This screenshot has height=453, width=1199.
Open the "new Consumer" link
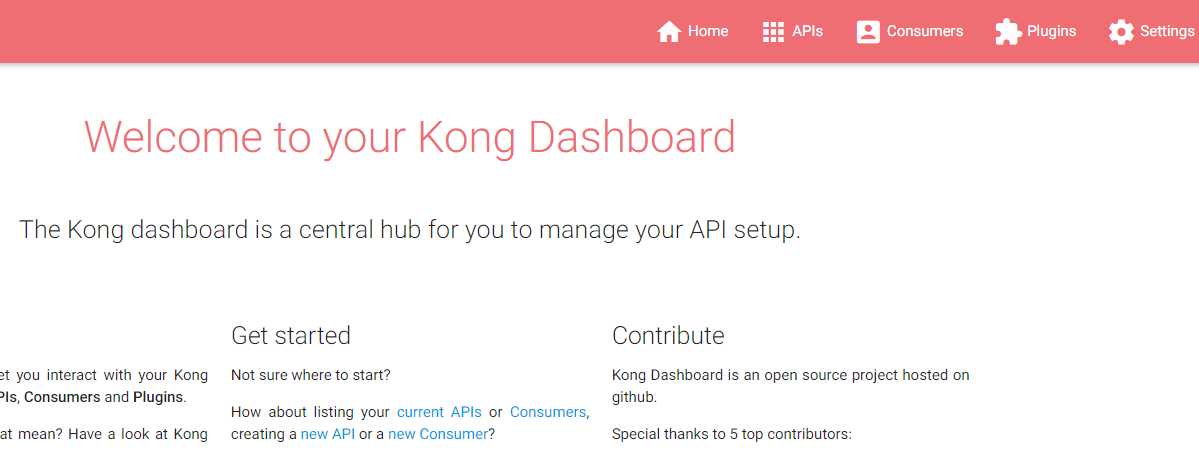click(437, 434)
